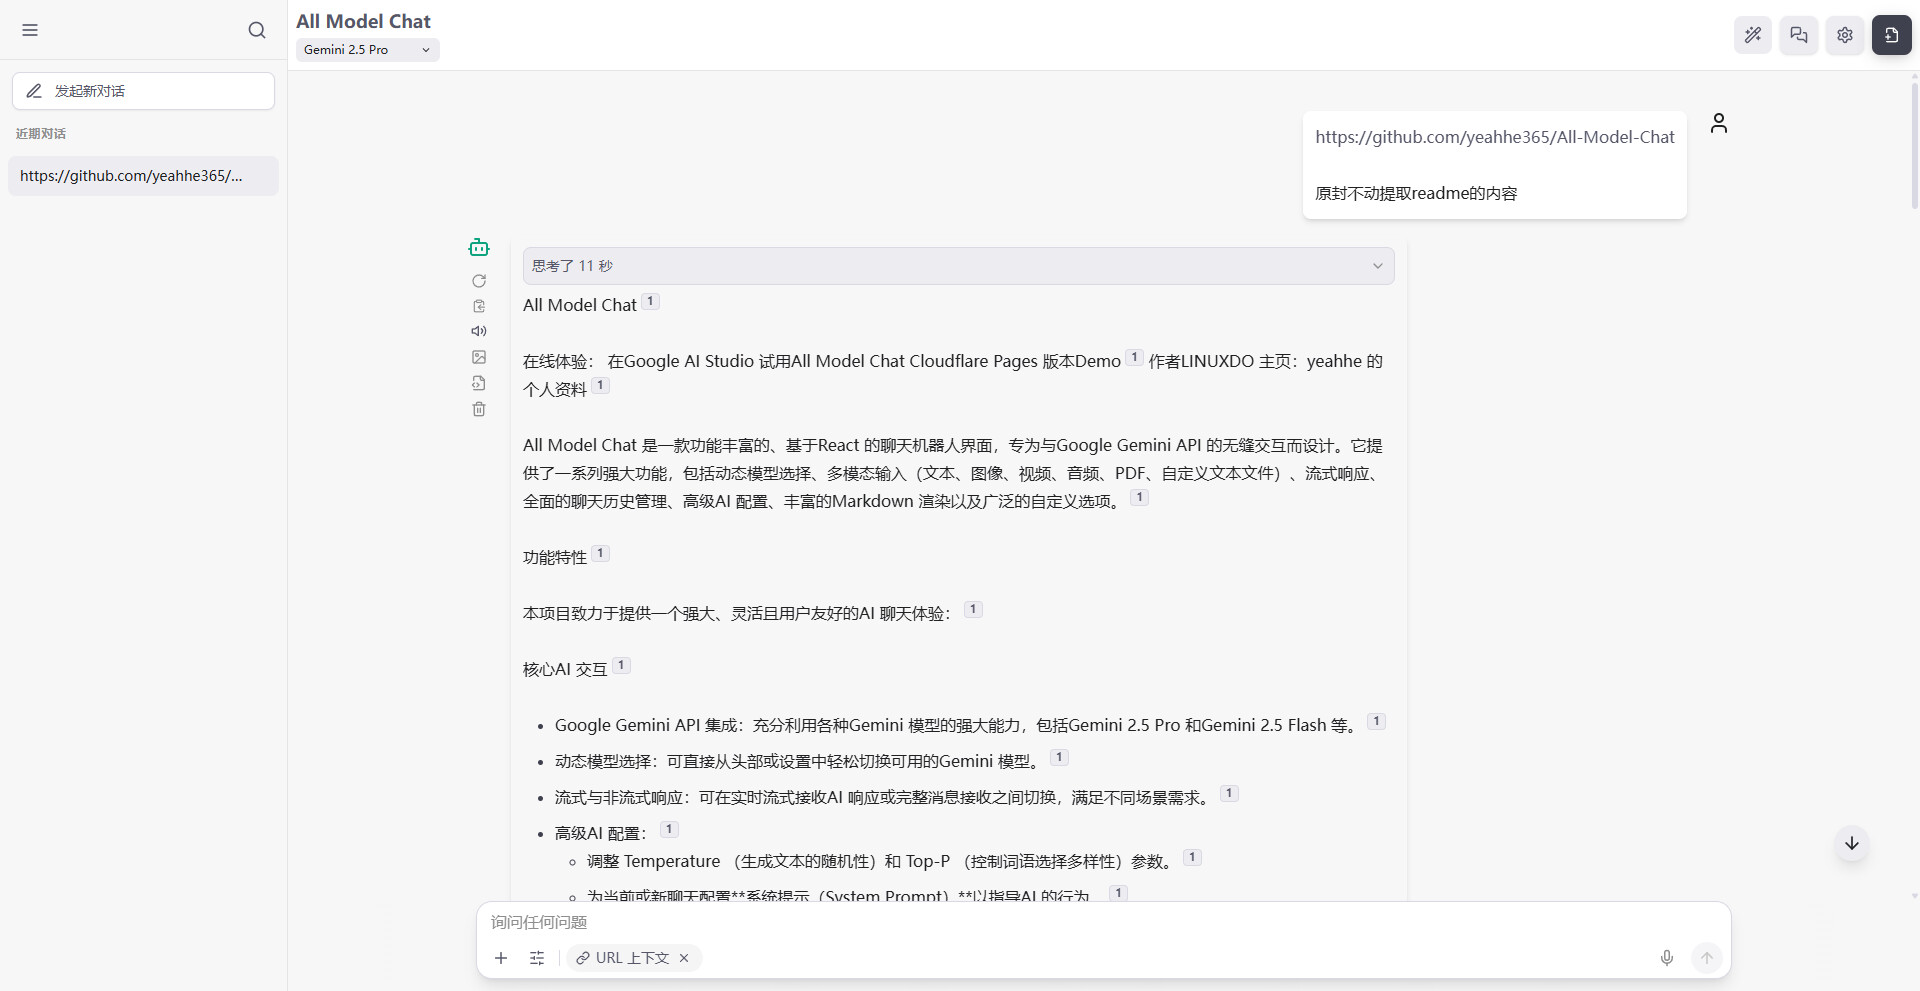Screen dimensions: 1920x991
Task: Open citation 1 on the Temperature and Top-P line
Action: pos(1192,857)
